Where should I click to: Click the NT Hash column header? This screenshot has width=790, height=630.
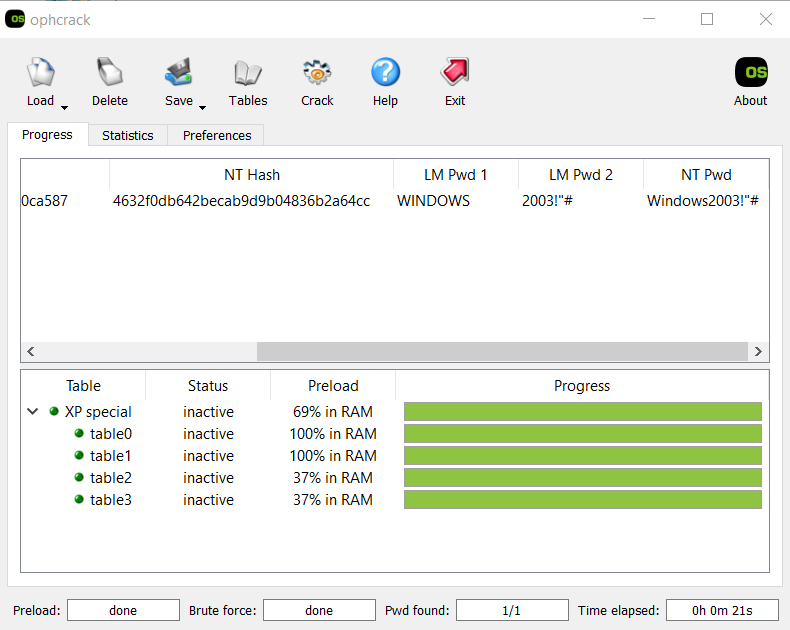click(x=251, y=175)
